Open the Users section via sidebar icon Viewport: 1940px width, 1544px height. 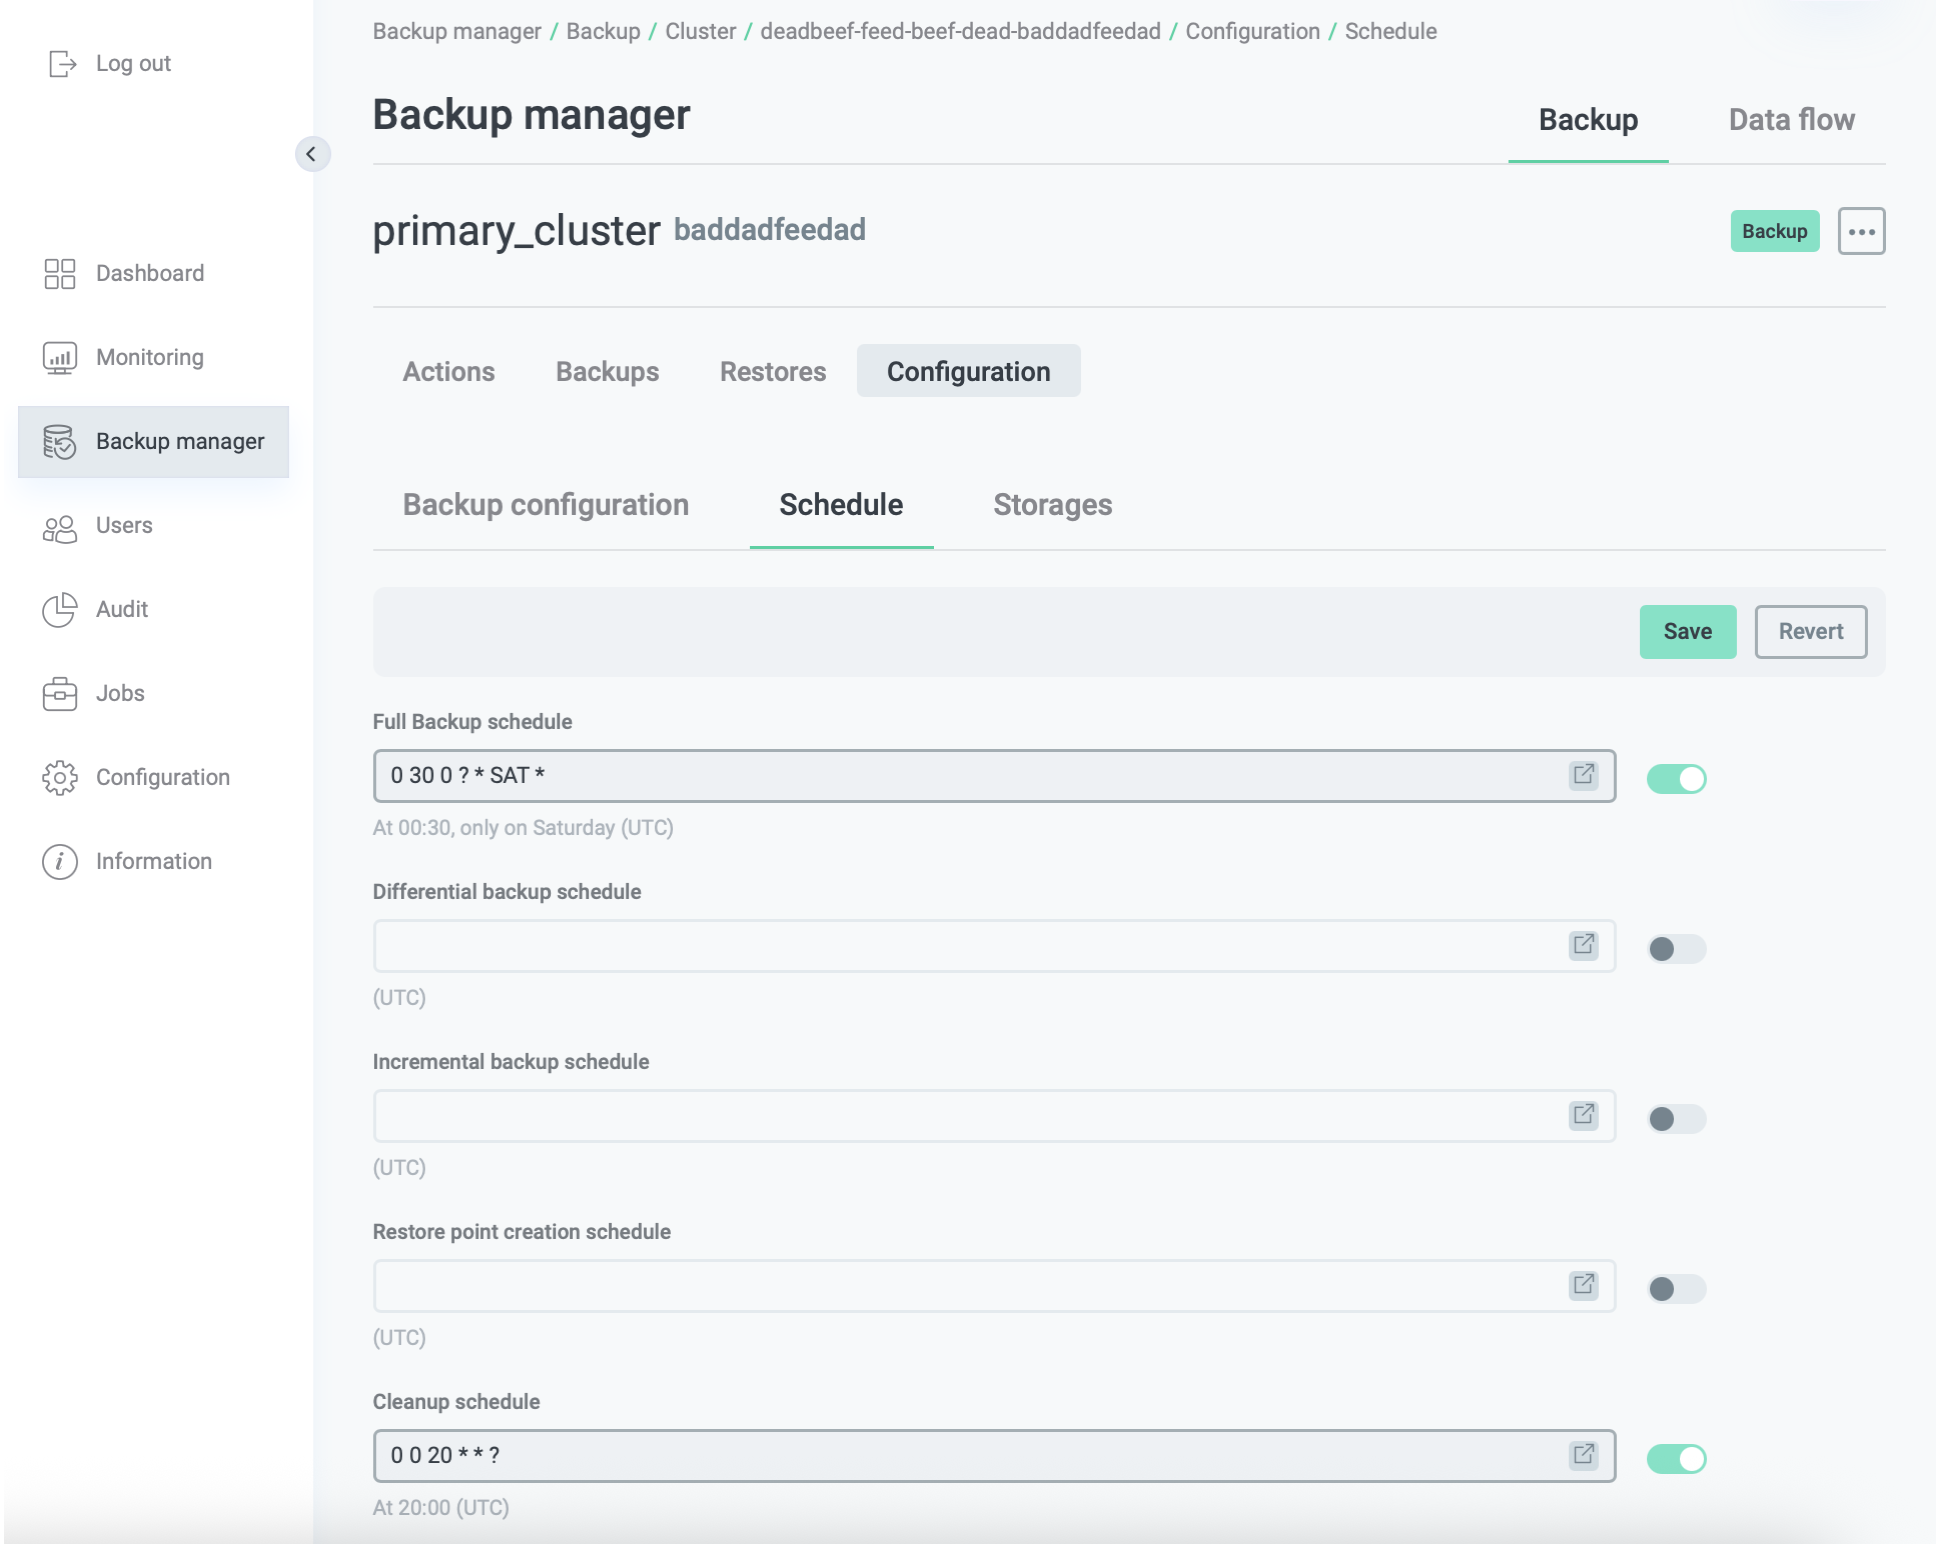58,525
